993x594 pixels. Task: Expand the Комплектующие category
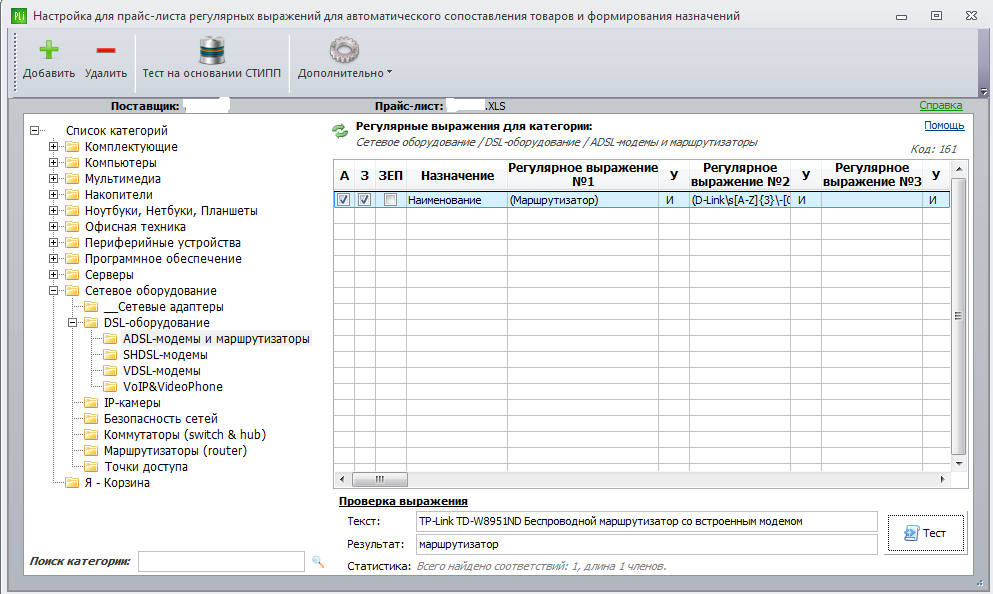pos(53,147)
